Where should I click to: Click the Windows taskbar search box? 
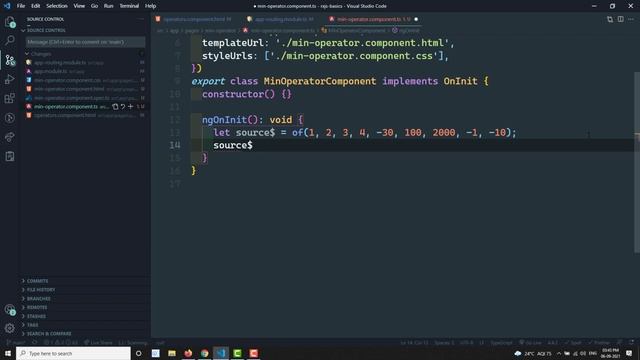pyautogui.click(x=73, y=353)
